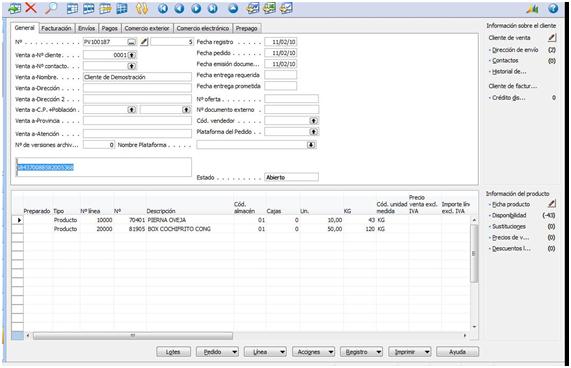Click middle of the three window-arrow toolbar icons

point(269,8)
